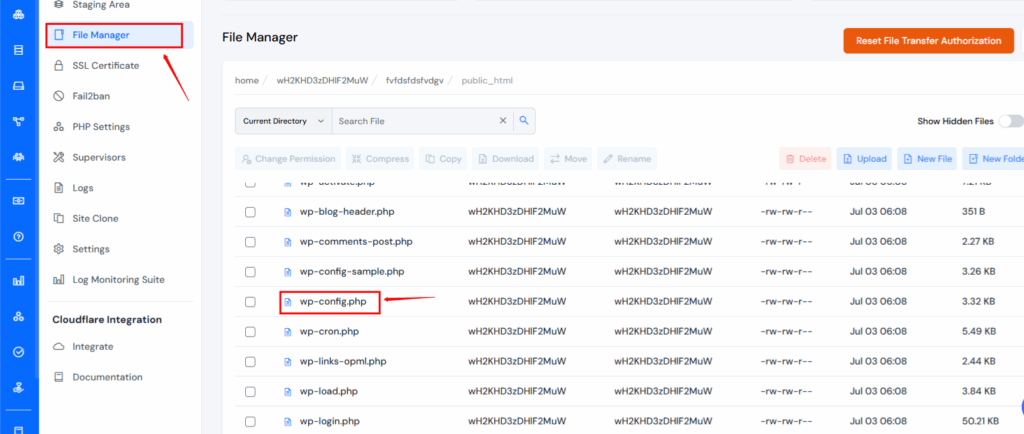This screenshot has width=1024, height=434.
Task: Click the banknote billing icon in blue rail
Action: [19, 201]
